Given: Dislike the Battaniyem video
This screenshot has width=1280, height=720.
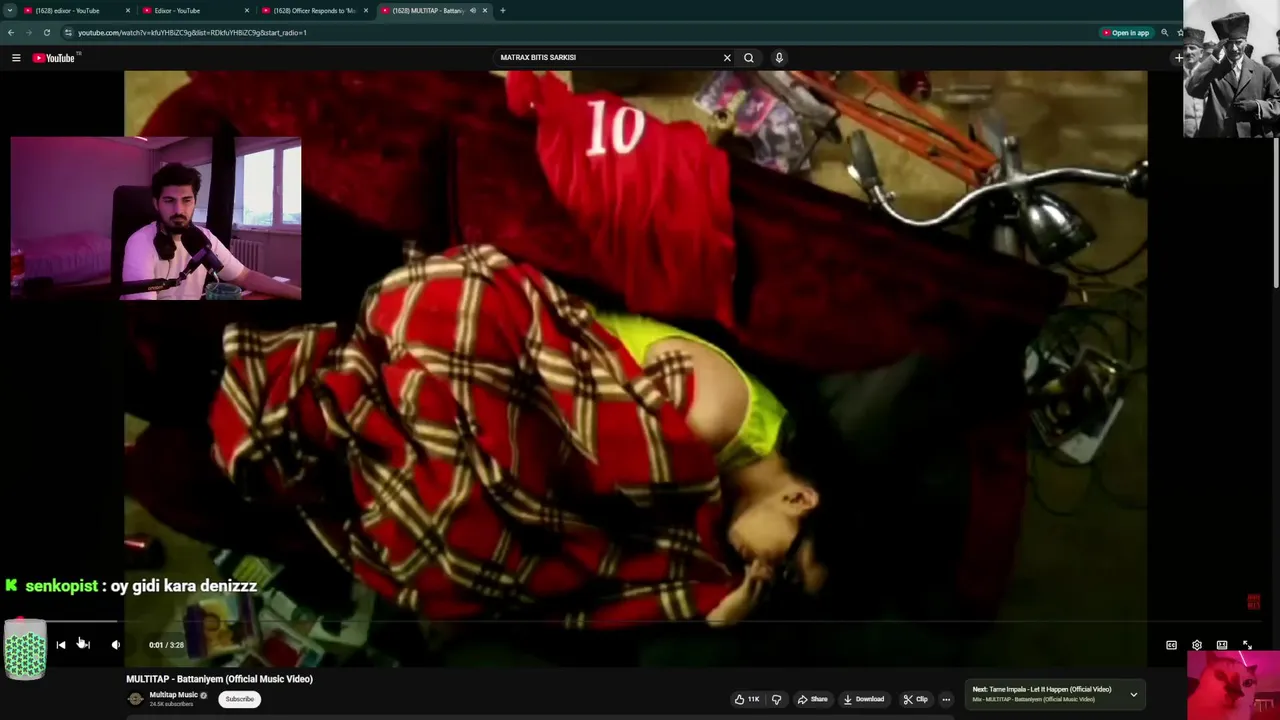Looking at the screenshot, I should pyautogui.click(x=776, y=699).
